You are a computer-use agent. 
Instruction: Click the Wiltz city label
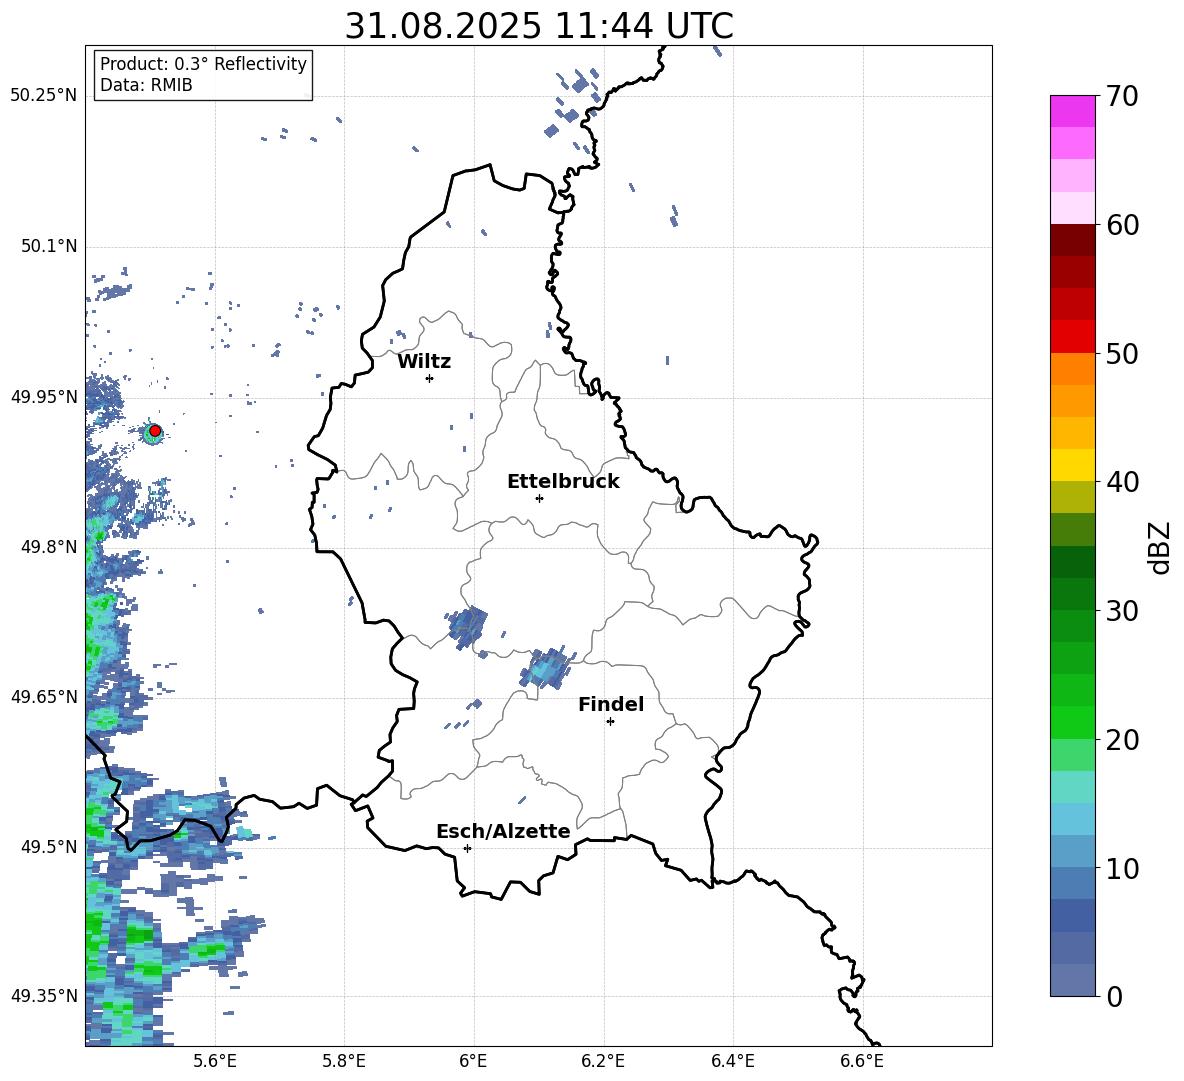tap(424, 362)
